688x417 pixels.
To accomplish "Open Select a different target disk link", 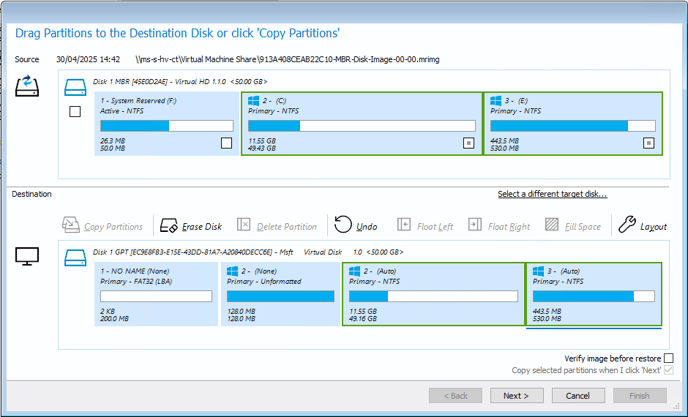I will click(552, 194).
